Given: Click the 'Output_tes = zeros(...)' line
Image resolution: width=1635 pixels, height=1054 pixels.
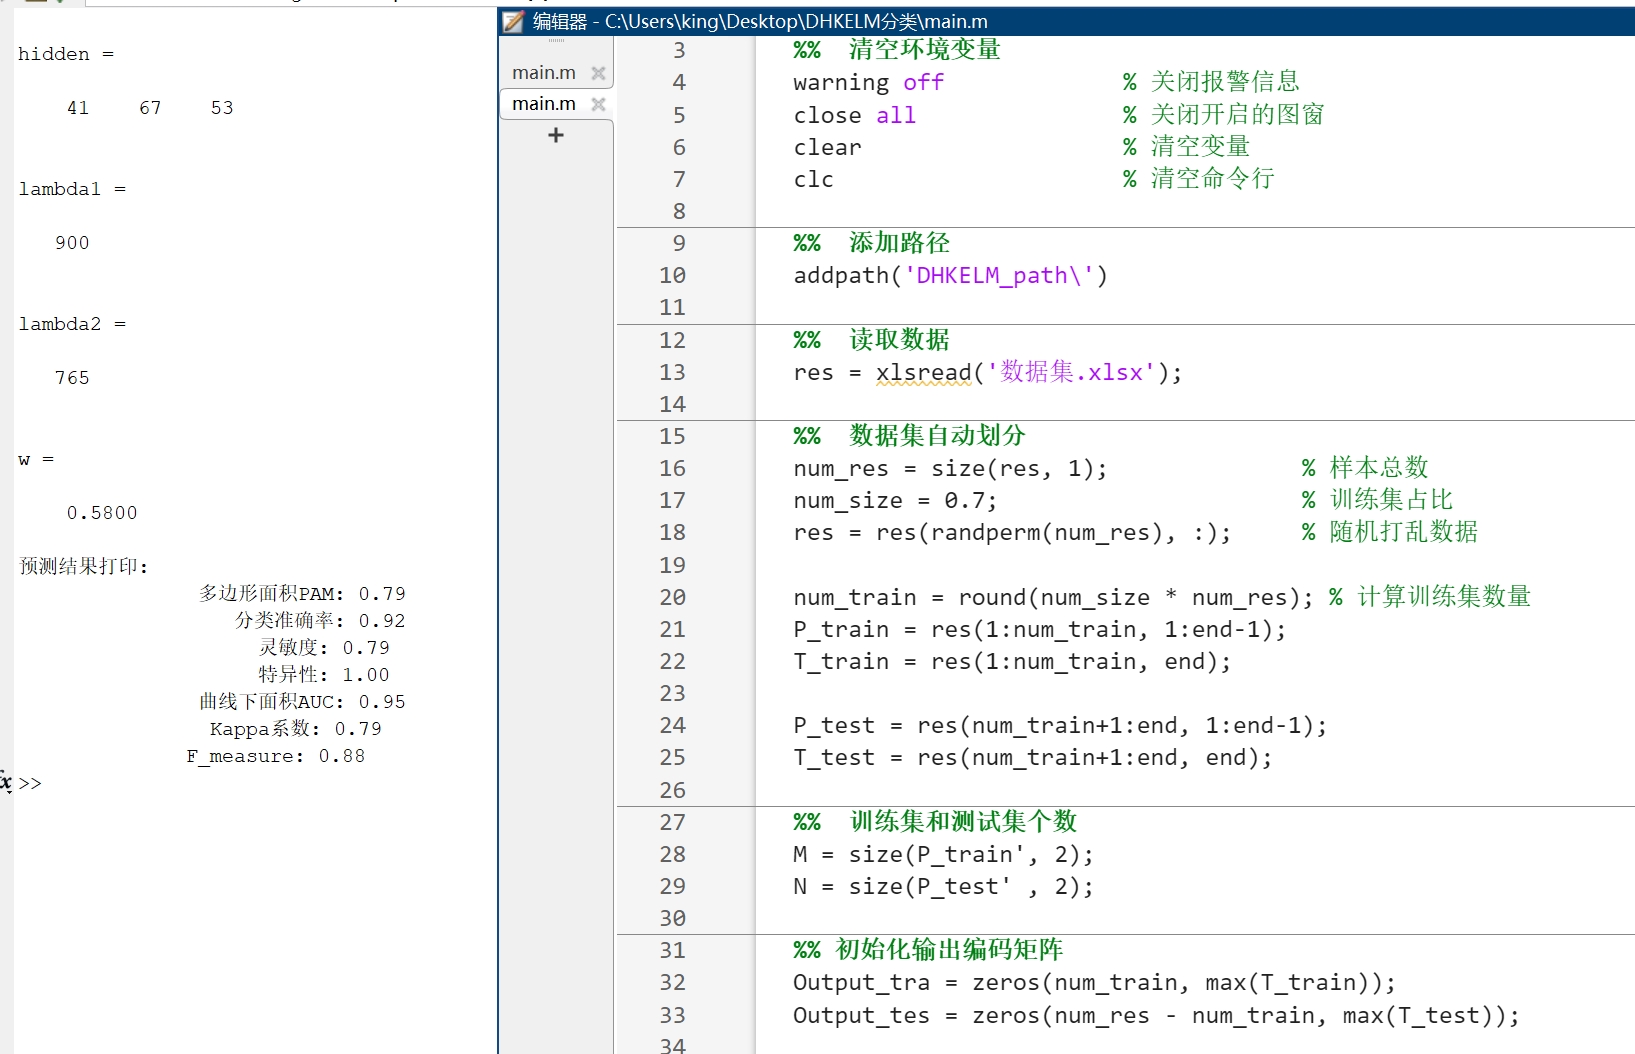Looking at the screenshot, I should [x=1156, y=1016].
